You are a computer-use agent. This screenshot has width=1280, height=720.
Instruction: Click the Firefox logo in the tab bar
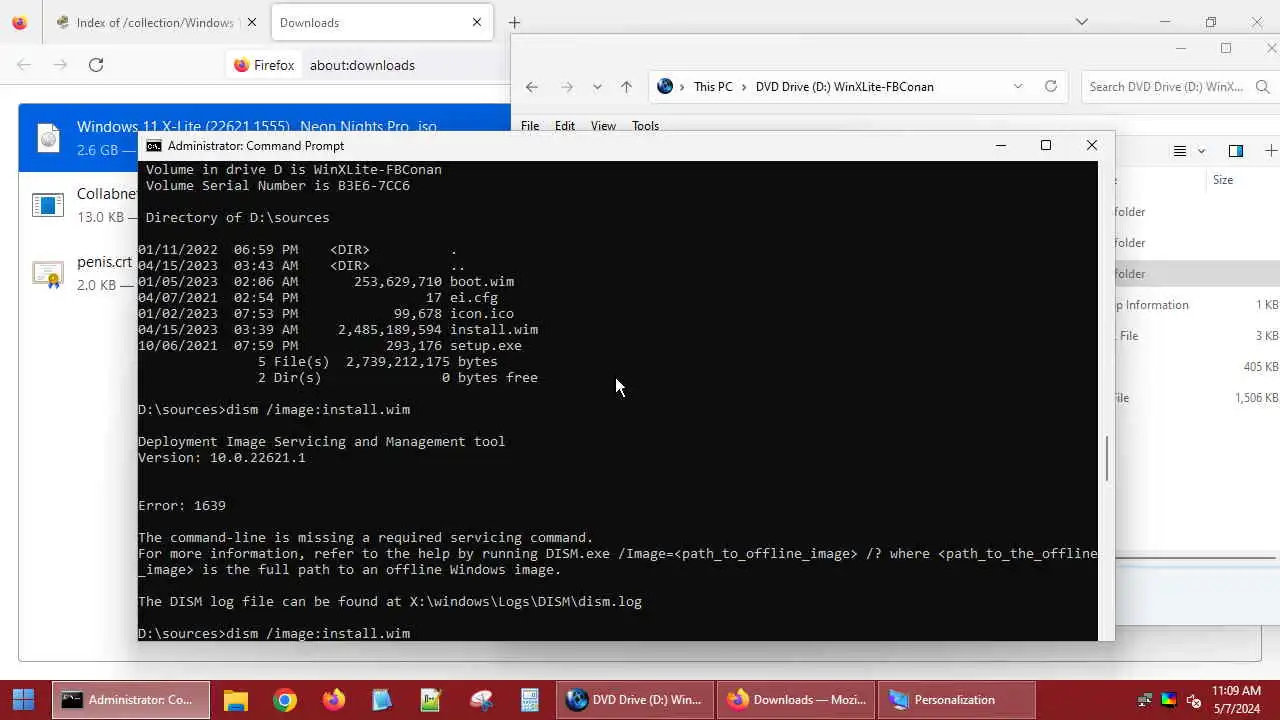(x=20, y=22)
